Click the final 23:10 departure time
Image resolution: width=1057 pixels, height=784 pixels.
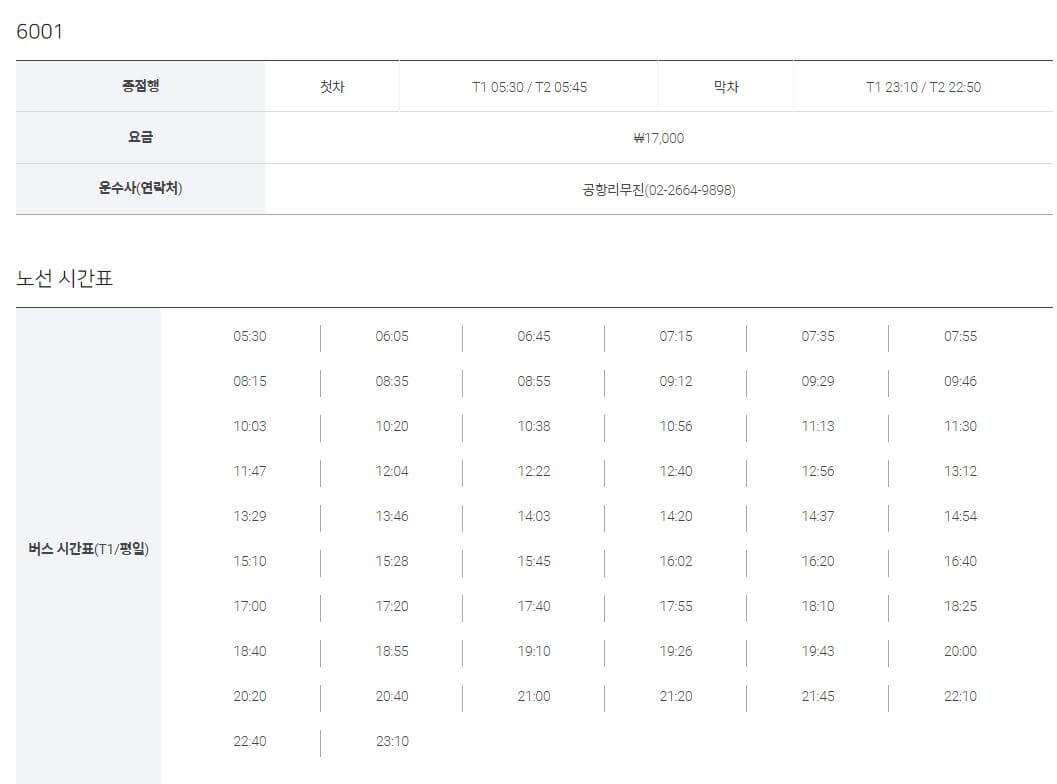click(x=392, y=741)
